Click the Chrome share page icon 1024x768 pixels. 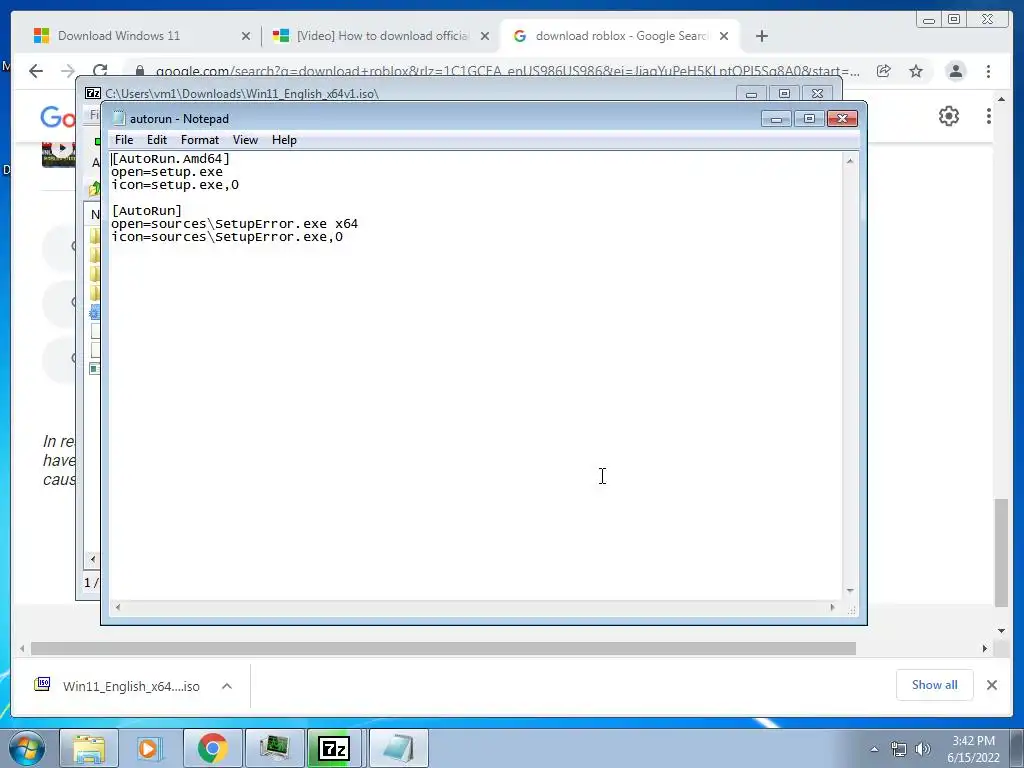coord(884,71)
